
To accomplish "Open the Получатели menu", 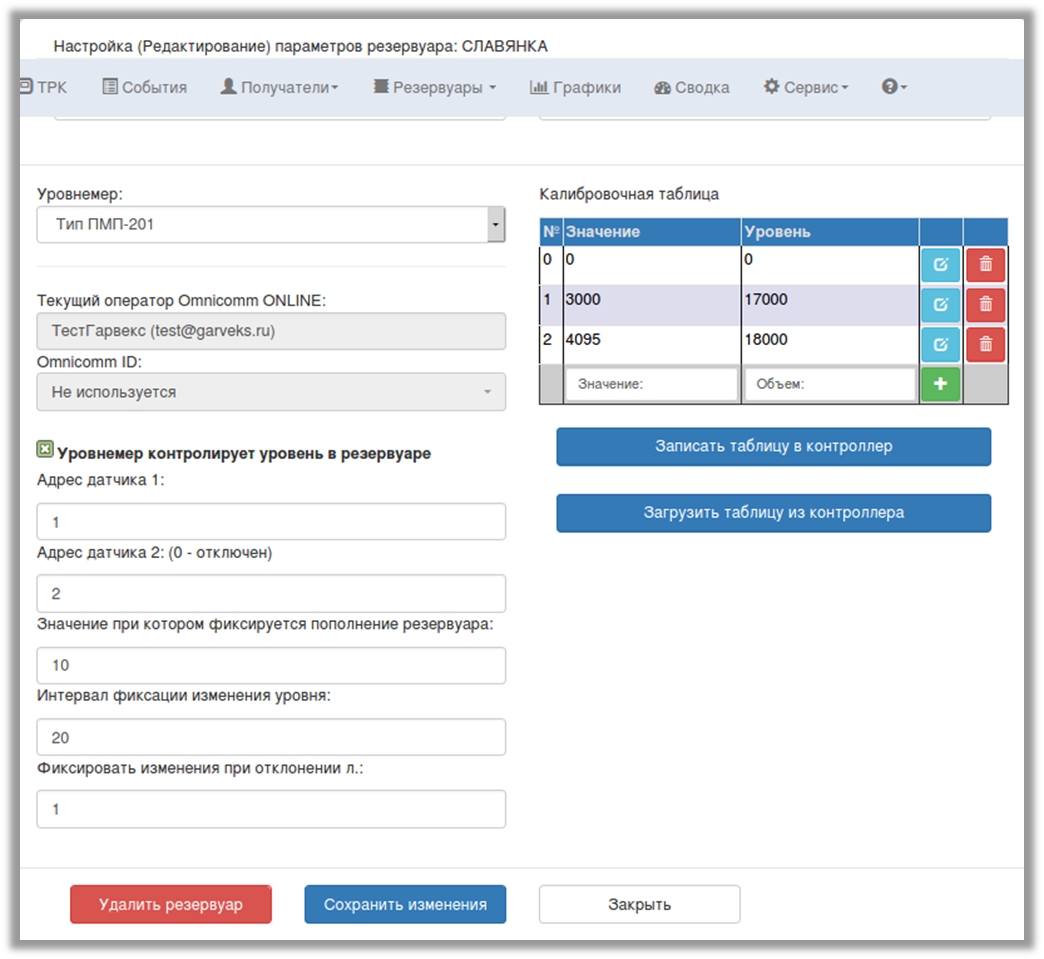I will click(279, 87).
